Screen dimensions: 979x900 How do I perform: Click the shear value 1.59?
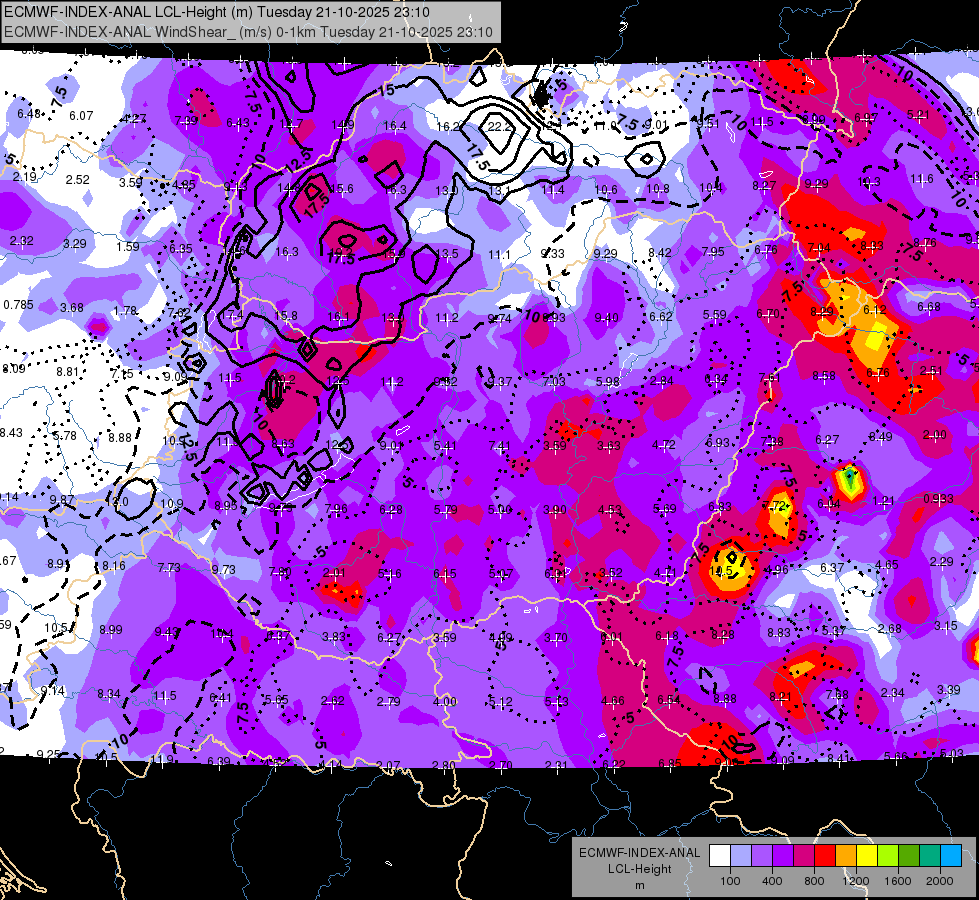[x=127, y=247]
